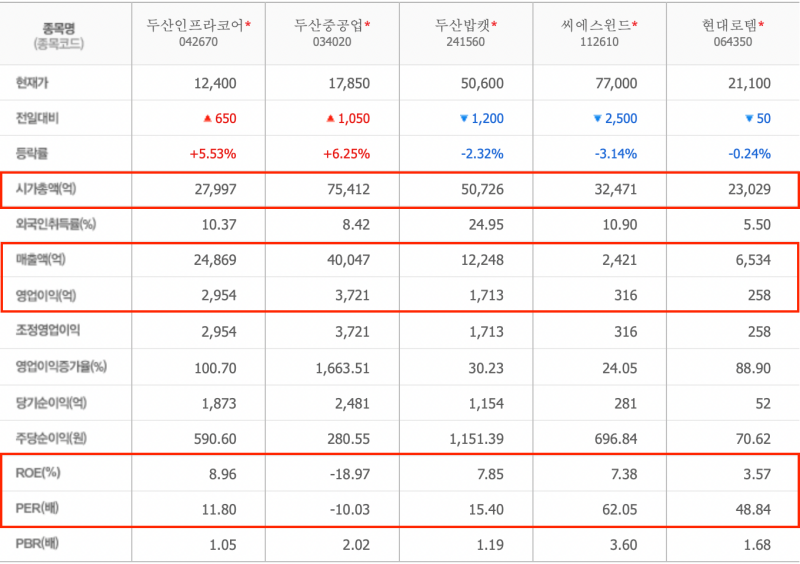The image size is (800, 564).
Task: Select current price 17,850 for 두산중공업
Action: coord(349,83)
